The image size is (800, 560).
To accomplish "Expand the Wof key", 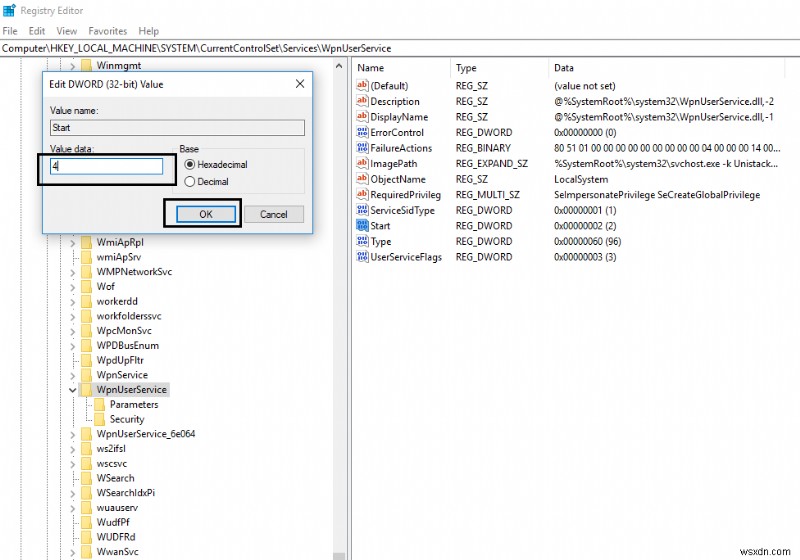I will 72,287.
